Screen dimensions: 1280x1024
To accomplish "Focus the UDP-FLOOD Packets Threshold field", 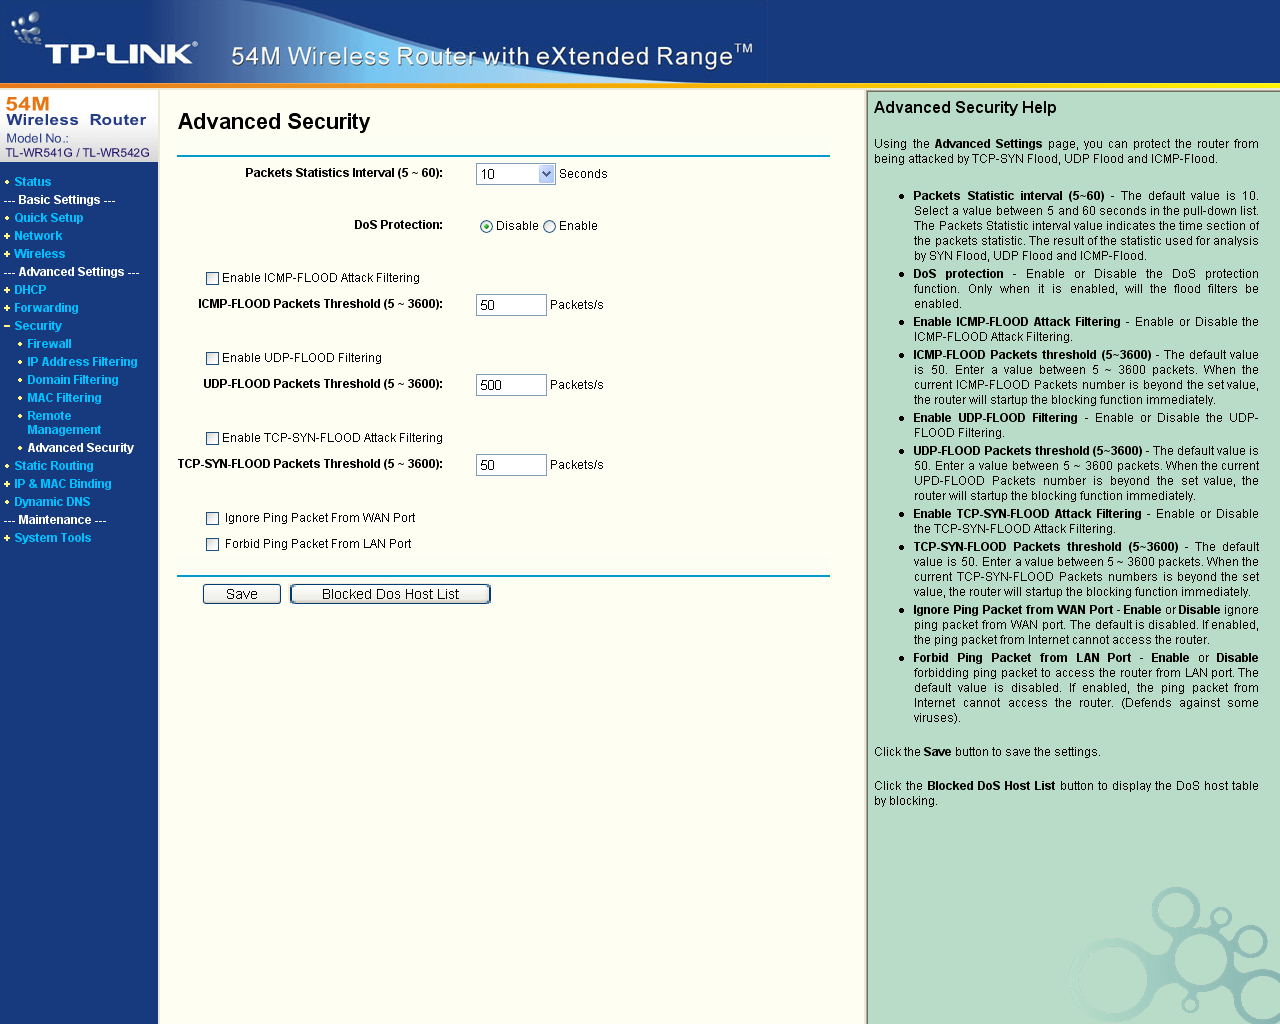I will [511, 385].
